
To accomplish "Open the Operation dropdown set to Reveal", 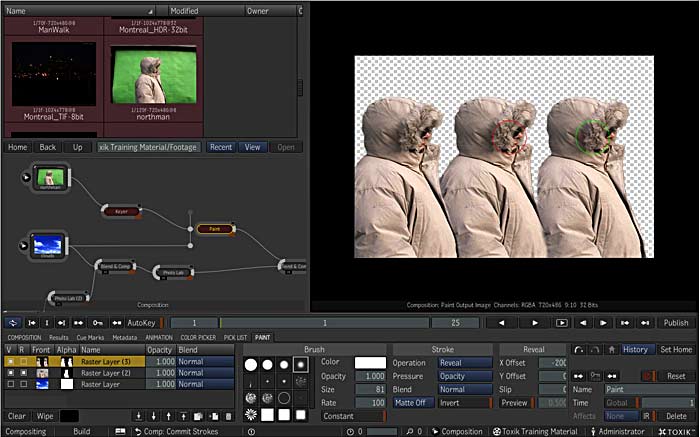I will coord(465,363).
